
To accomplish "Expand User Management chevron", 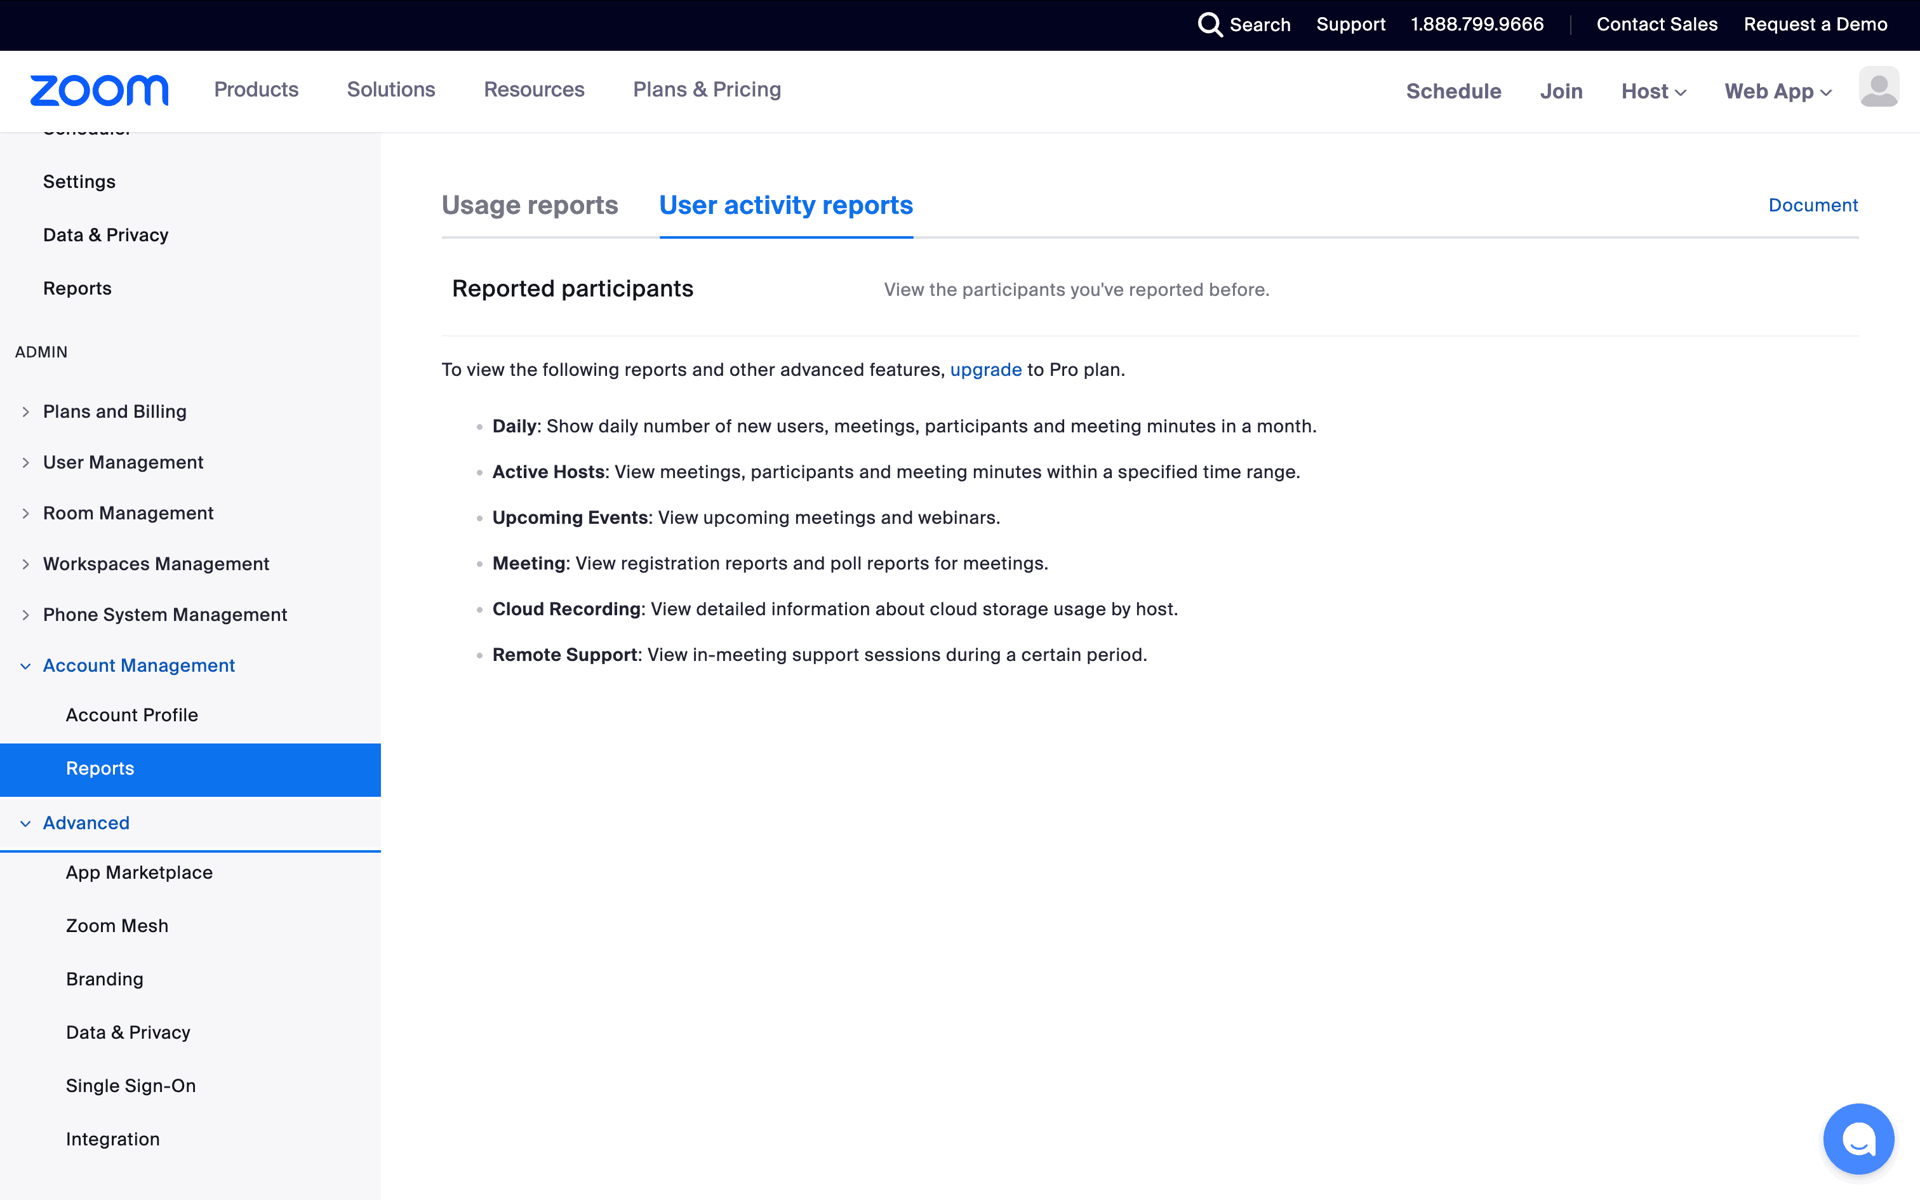I will click(26, 463).
